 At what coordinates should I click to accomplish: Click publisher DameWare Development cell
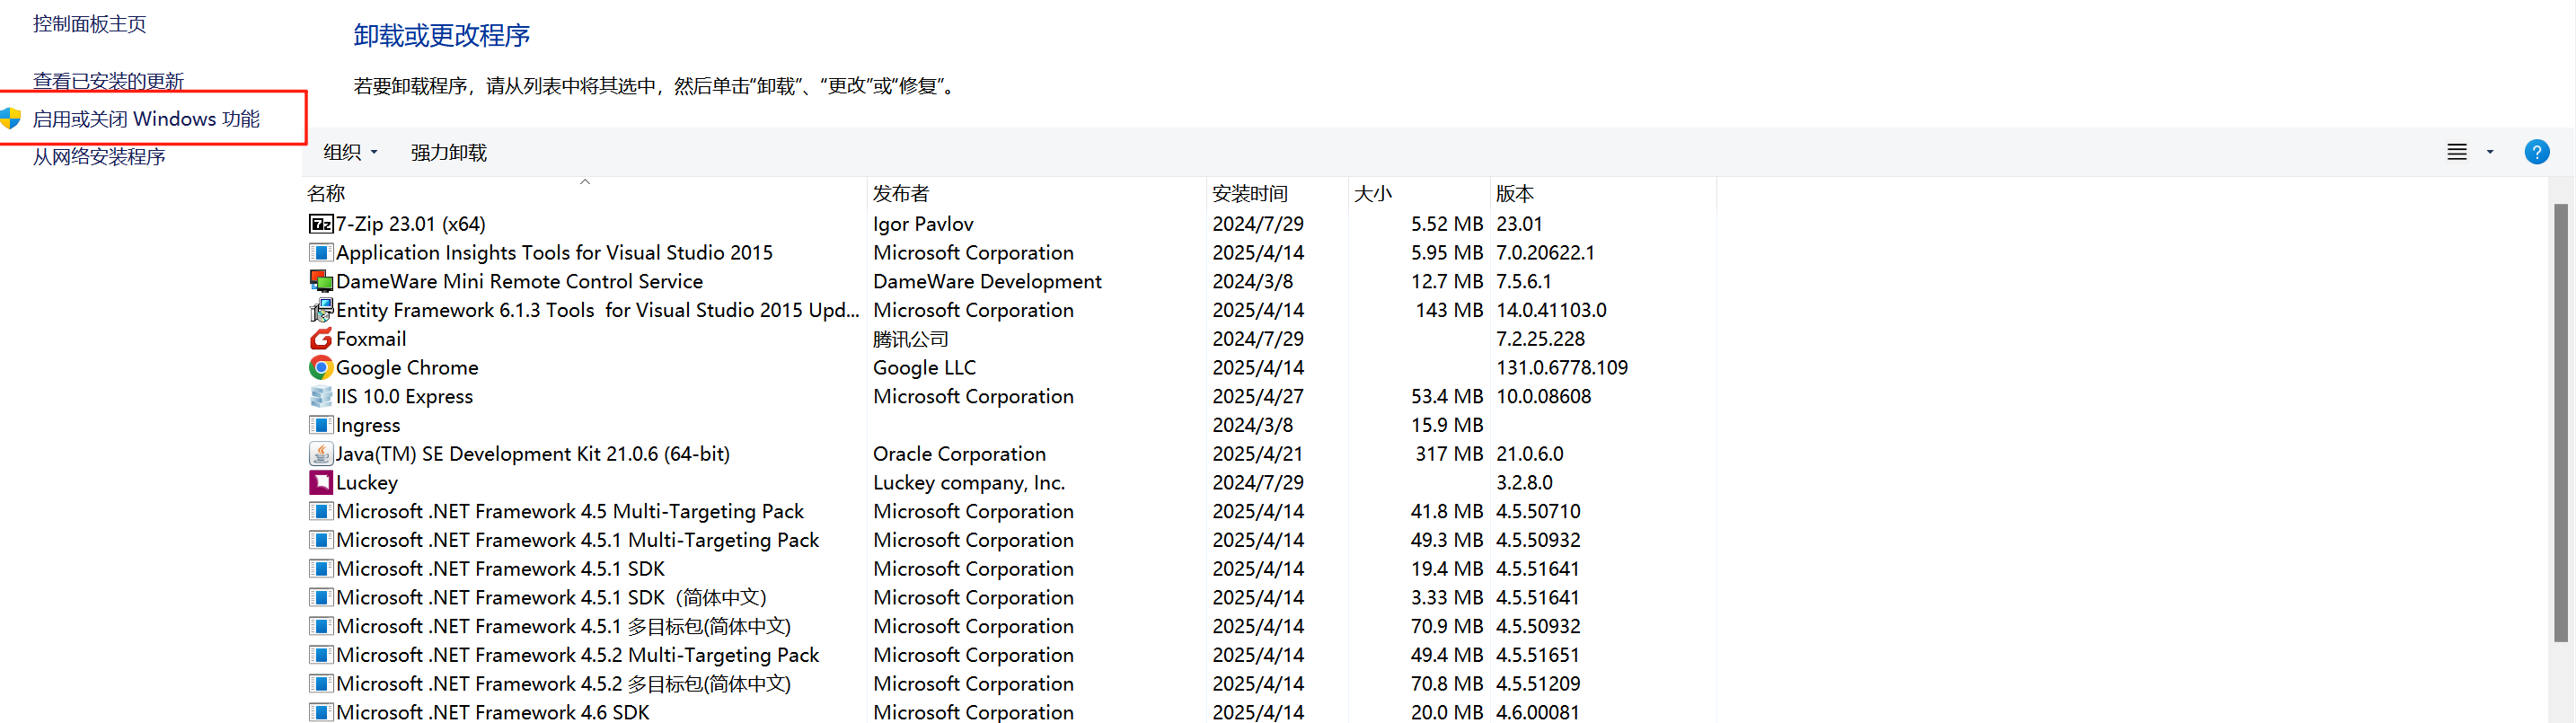point(987,282)
